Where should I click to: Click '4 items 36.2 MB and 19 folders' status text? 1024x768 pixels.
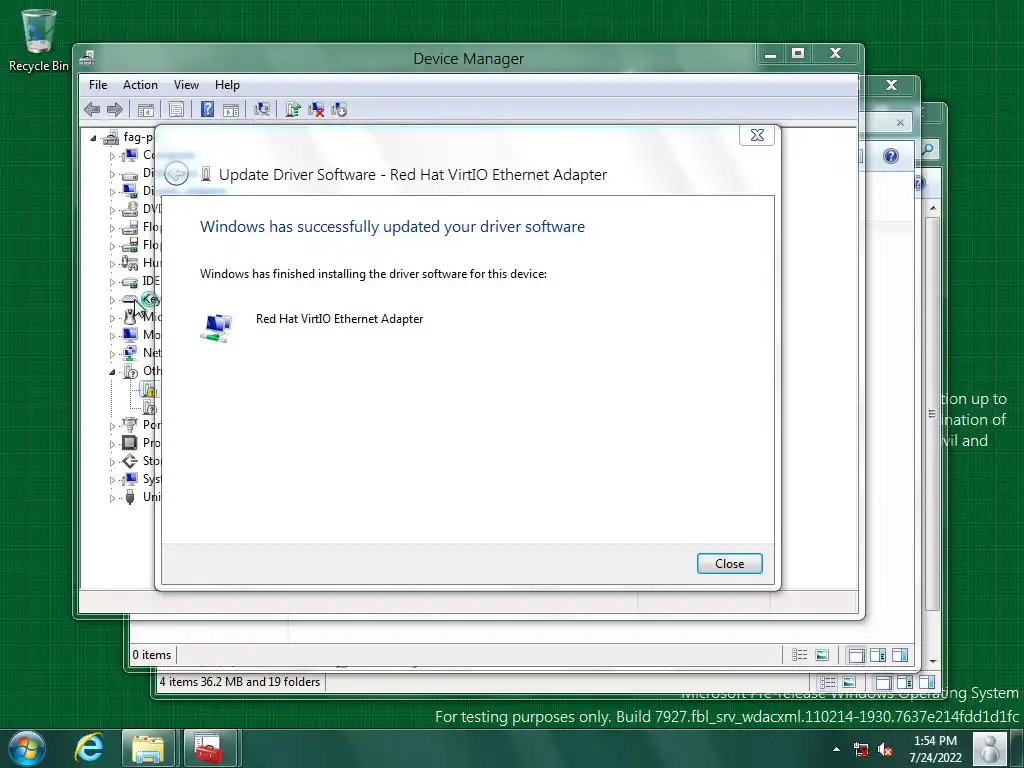pos(240,682)
